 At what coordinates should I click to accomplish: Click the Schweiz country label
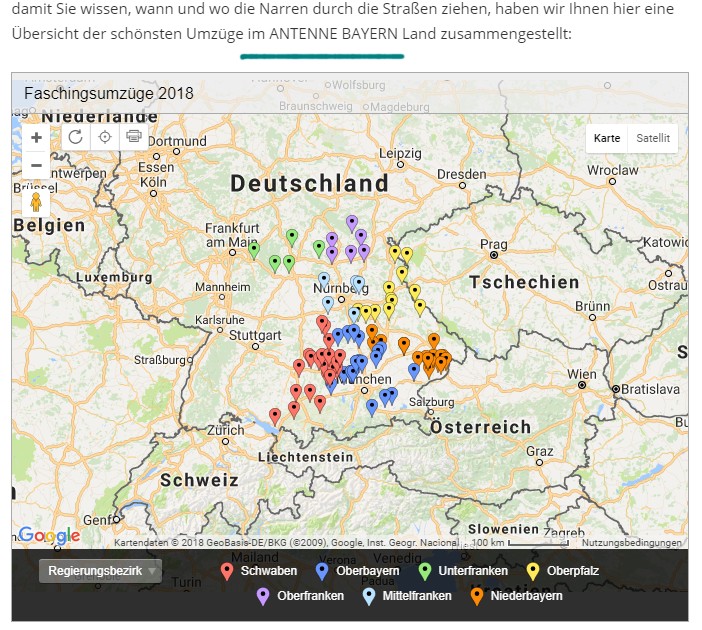pyautogui.click(x=199, y=480)
